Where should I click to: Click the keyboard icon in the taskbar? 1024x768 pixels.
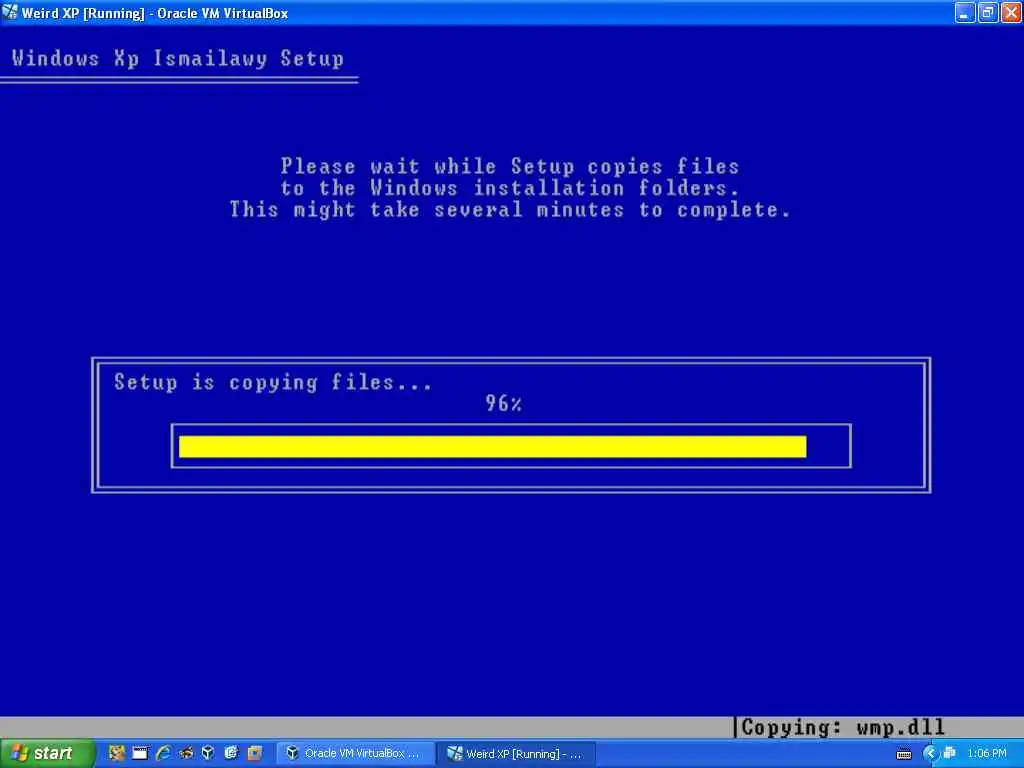point(904,754)
